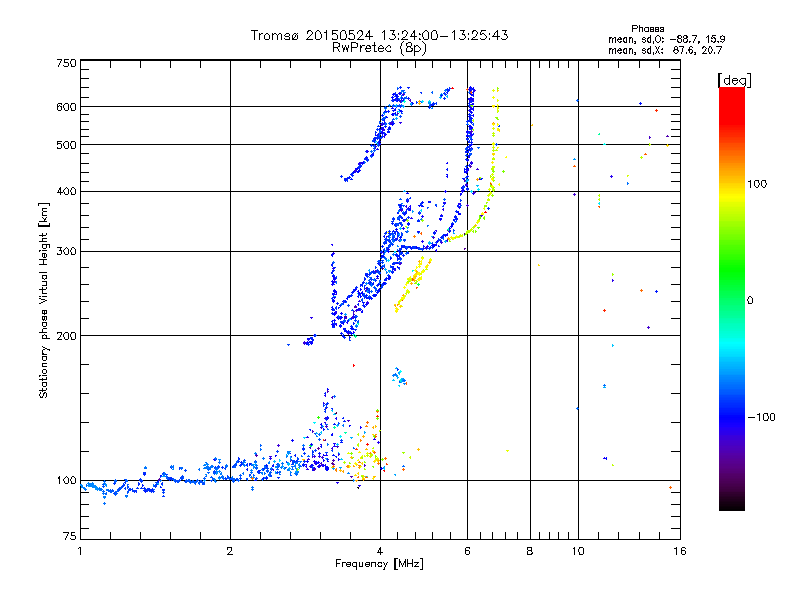Click the "[deg]" colorbar unit label
Viewport: 800px width, 600px height.
(x=734, y=79)
